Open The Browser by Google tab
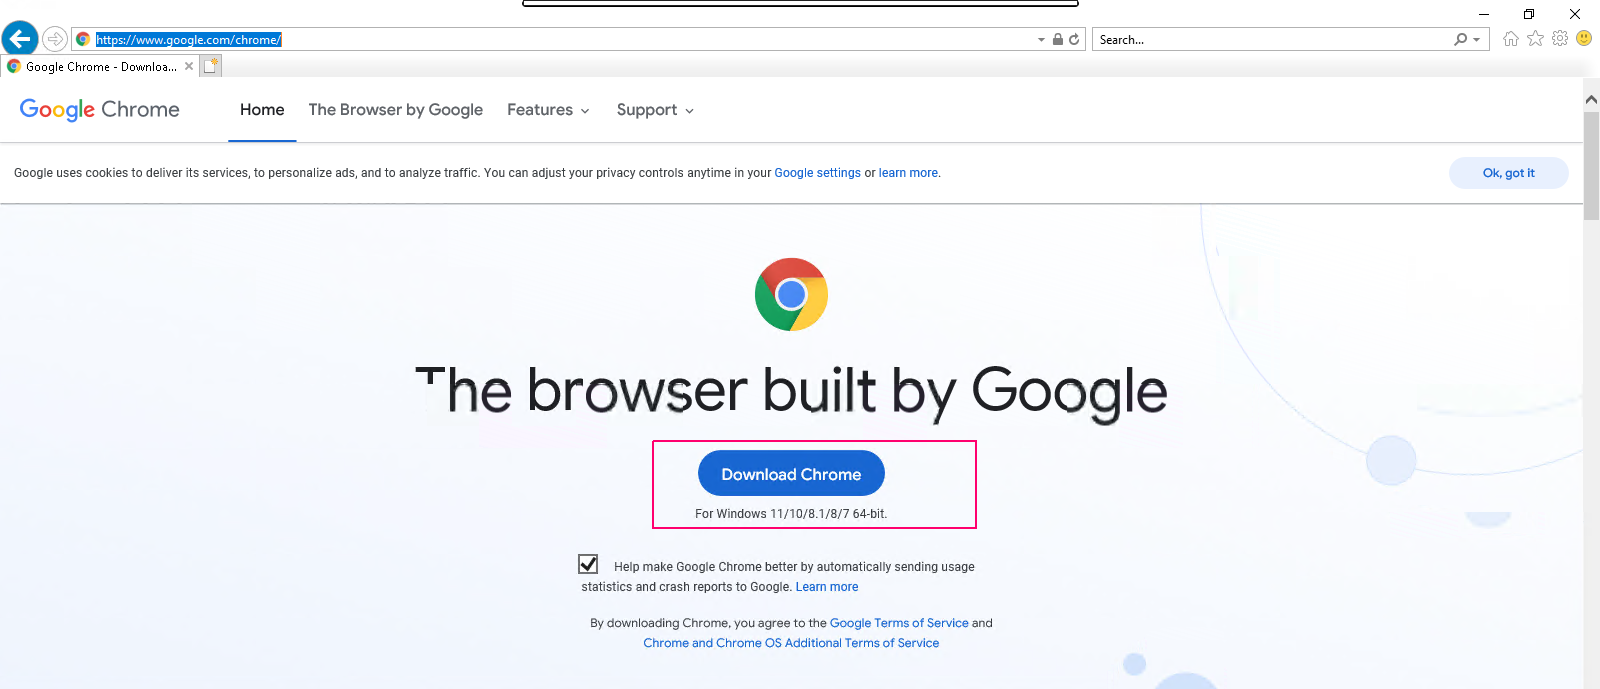This screenshot has height=689, width=1600. coord(395,110)
